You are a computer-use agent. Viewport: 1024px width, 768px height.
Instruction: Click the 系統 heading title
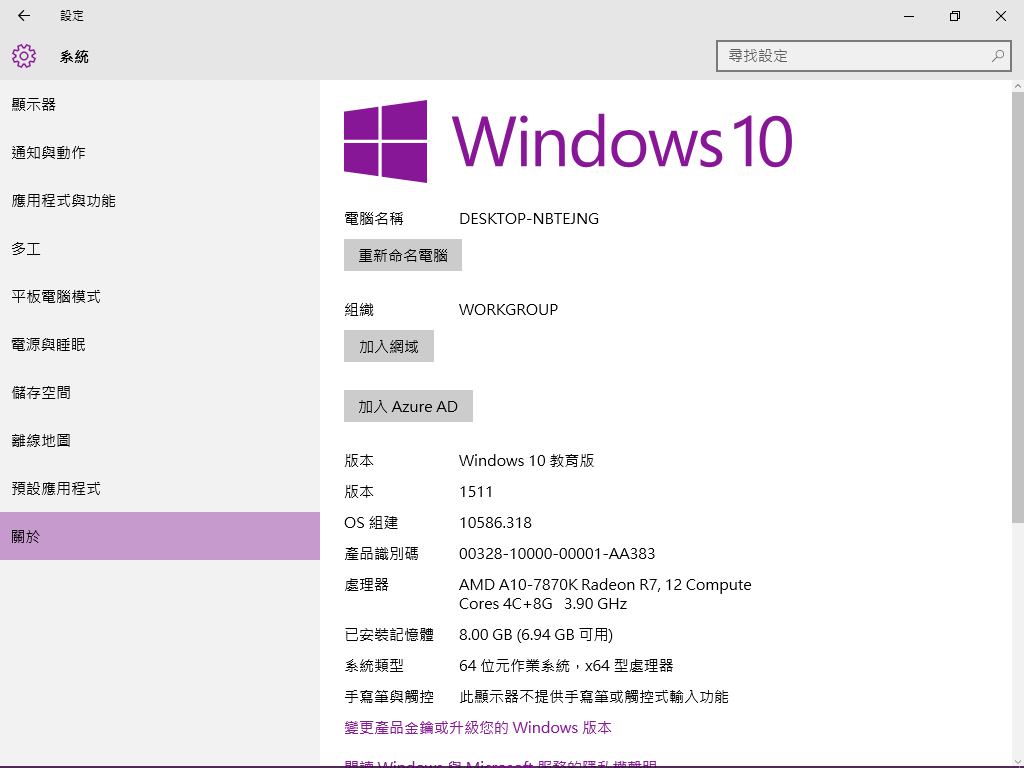click(x=74, y=57)
